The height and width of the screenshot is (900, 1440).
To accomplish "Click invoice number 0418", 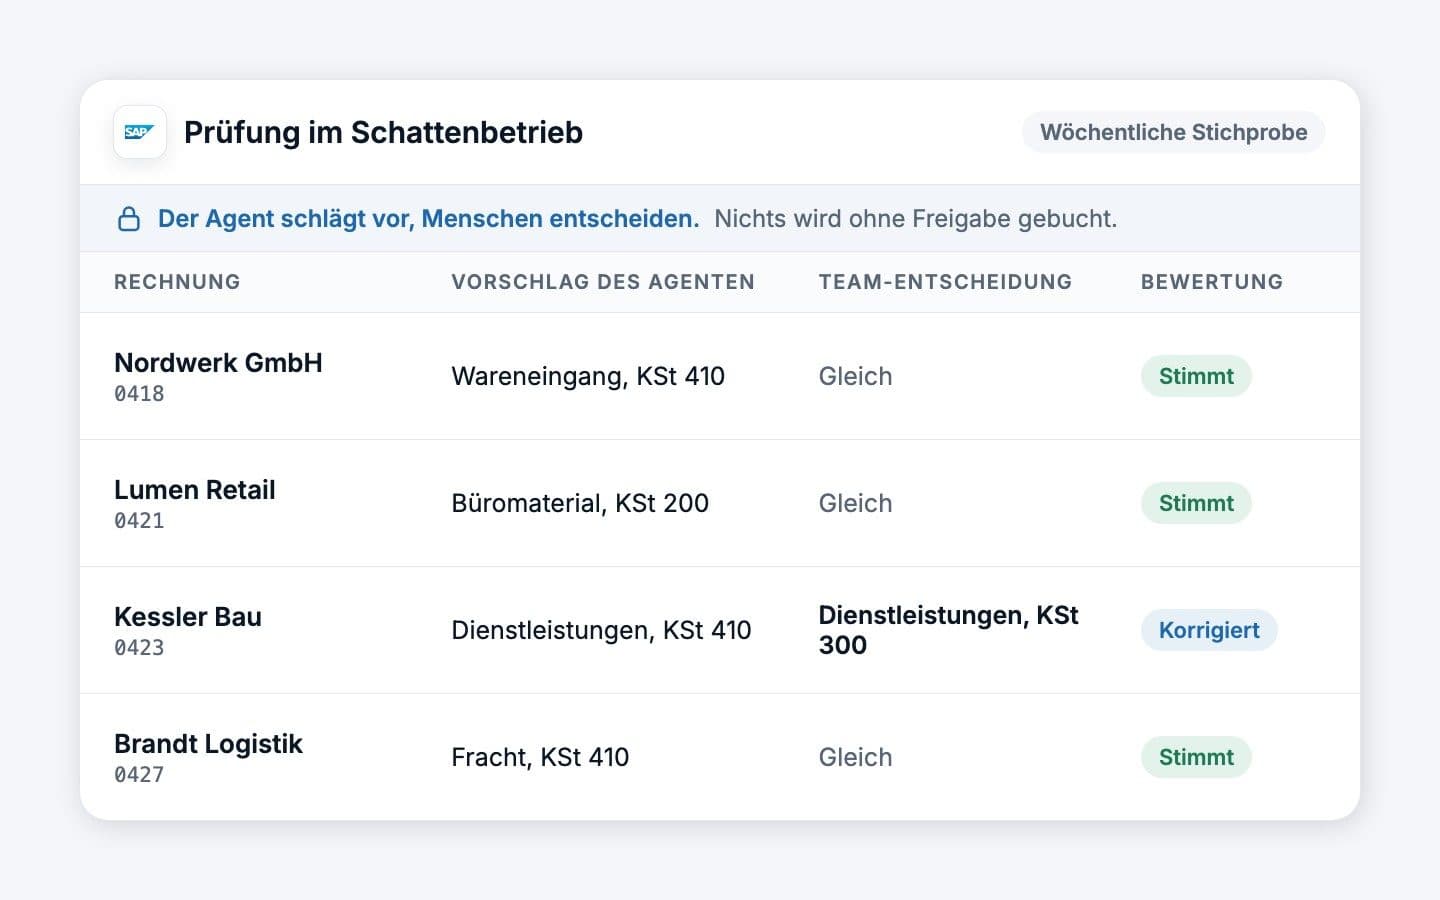I will coord(139,394).
